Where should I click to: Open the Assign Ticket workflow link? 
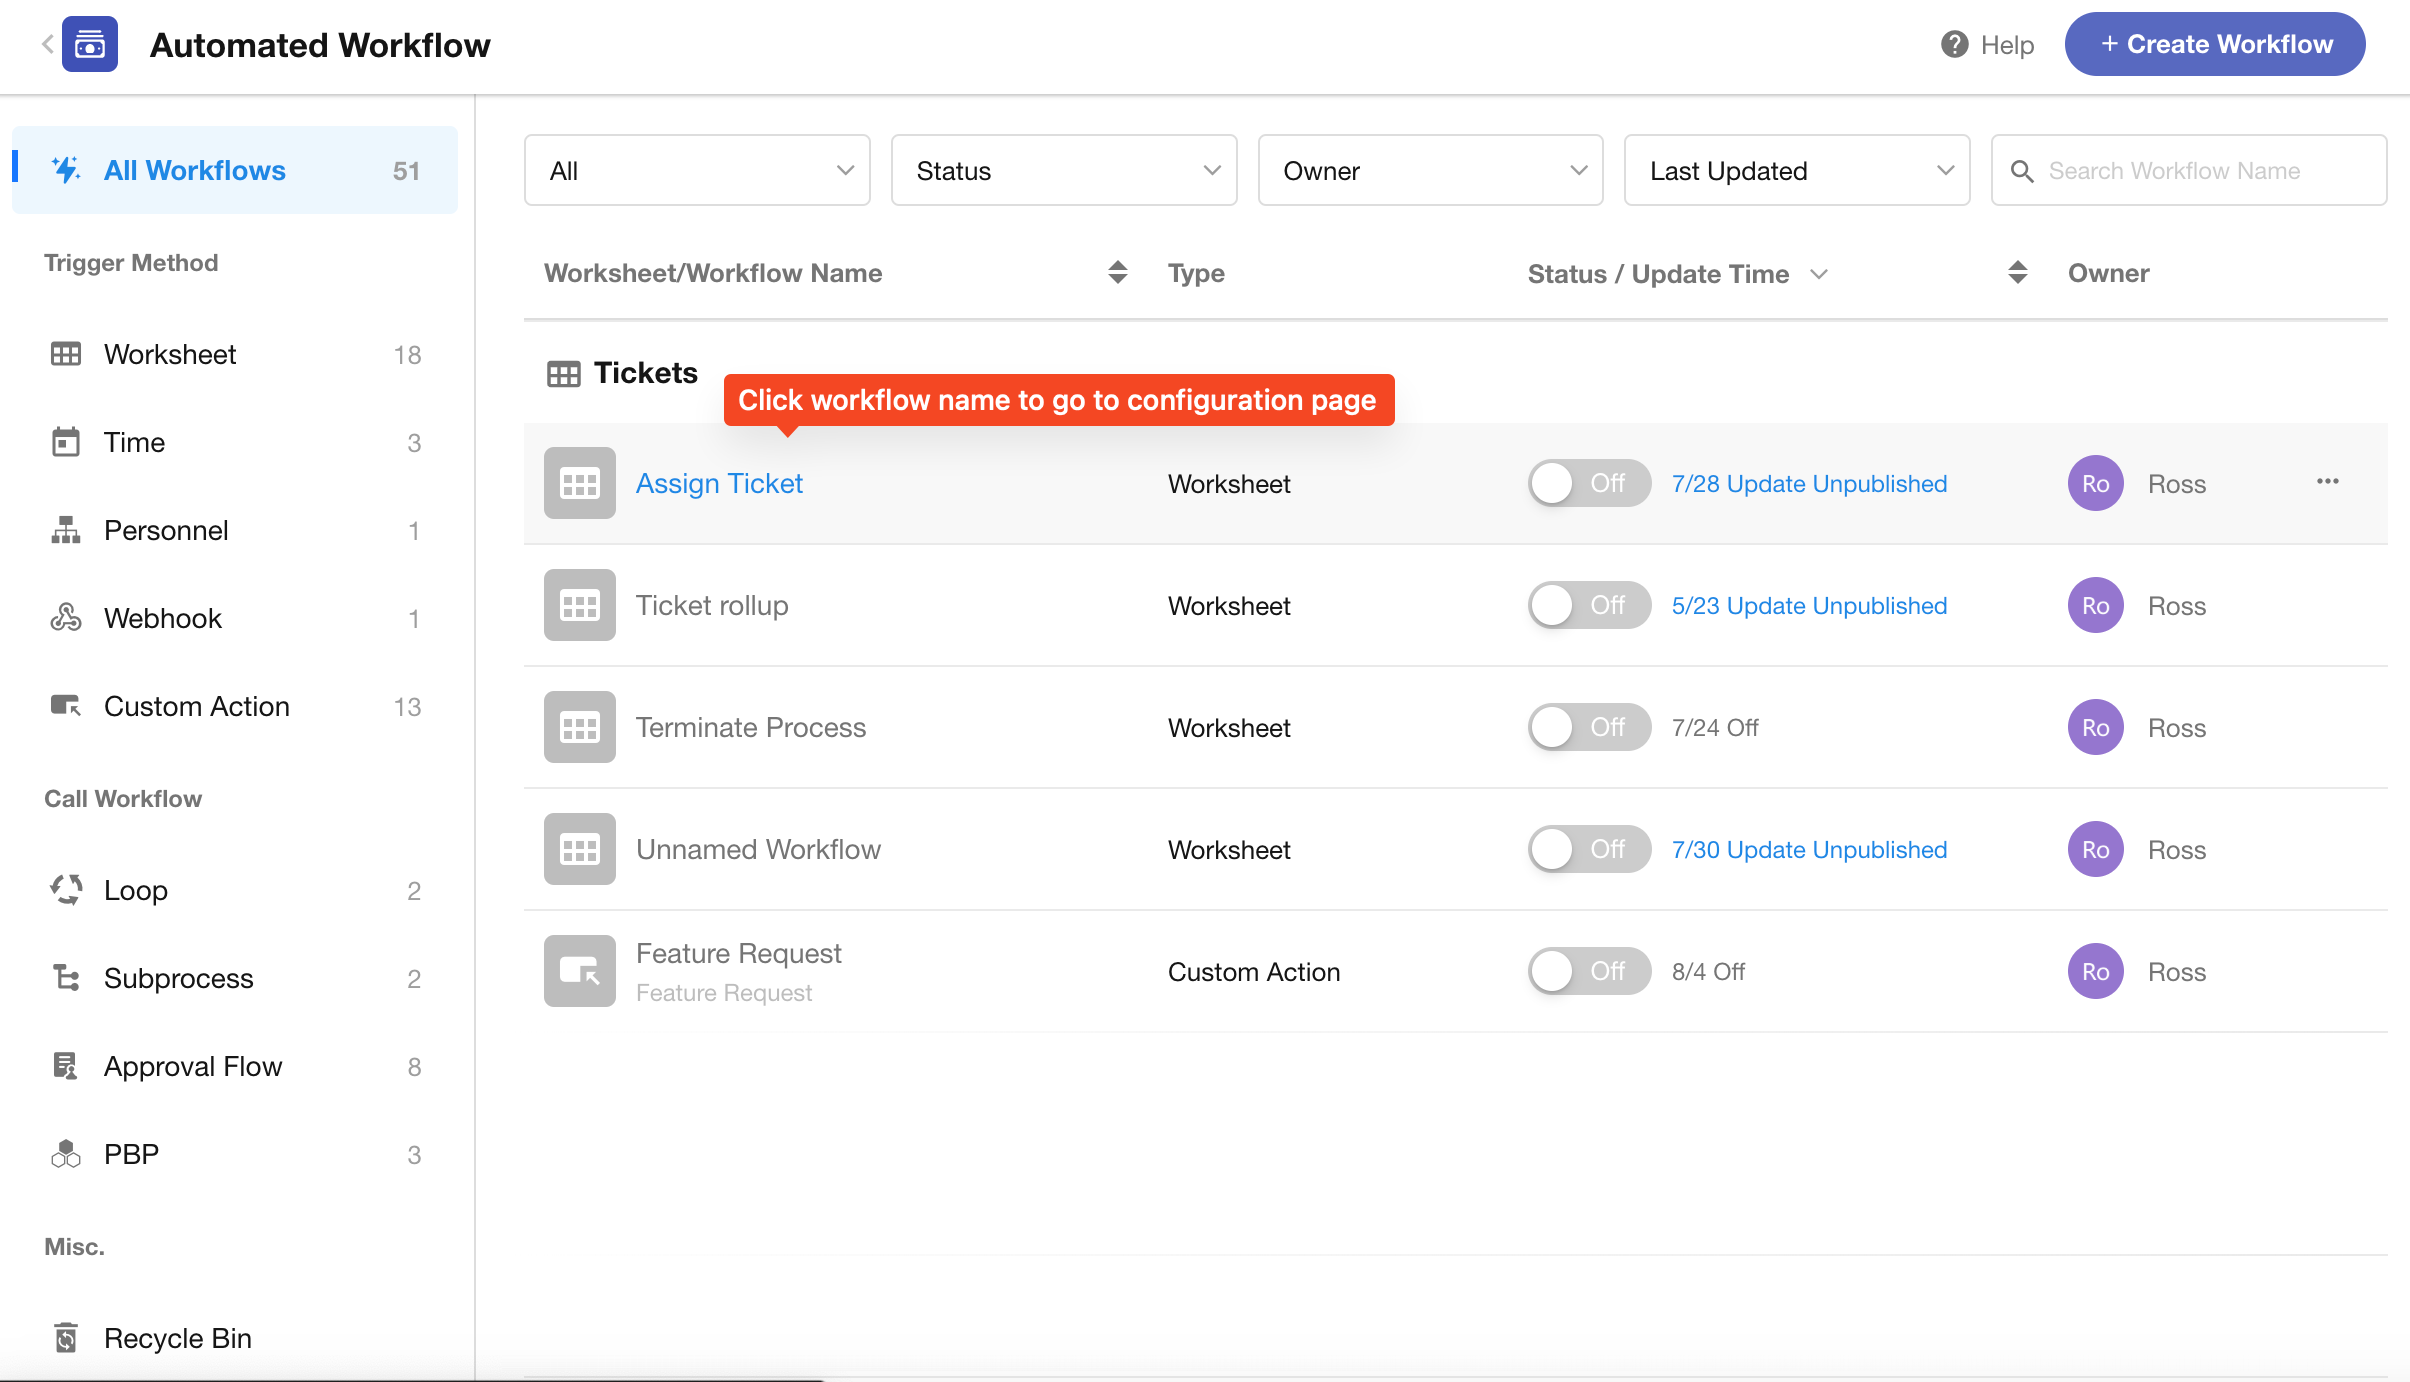tap(719, 483)
